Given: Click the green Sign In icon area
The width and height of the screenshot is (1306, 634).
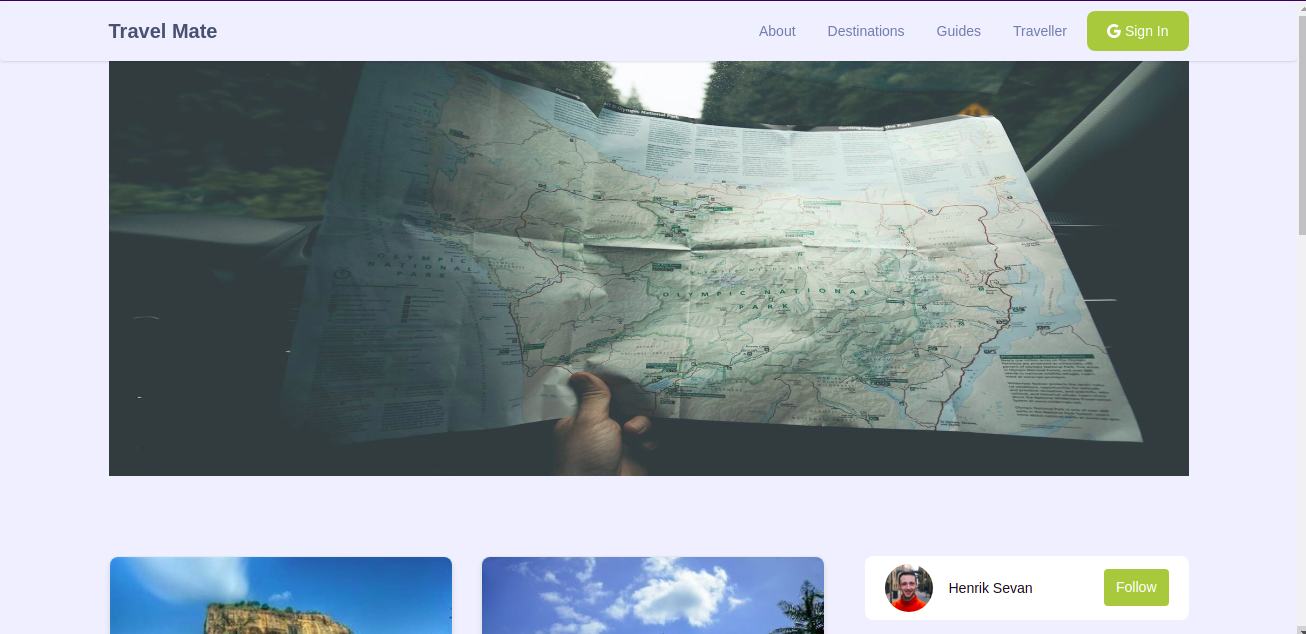Looking at the screenshot, I should (1137, 31).
